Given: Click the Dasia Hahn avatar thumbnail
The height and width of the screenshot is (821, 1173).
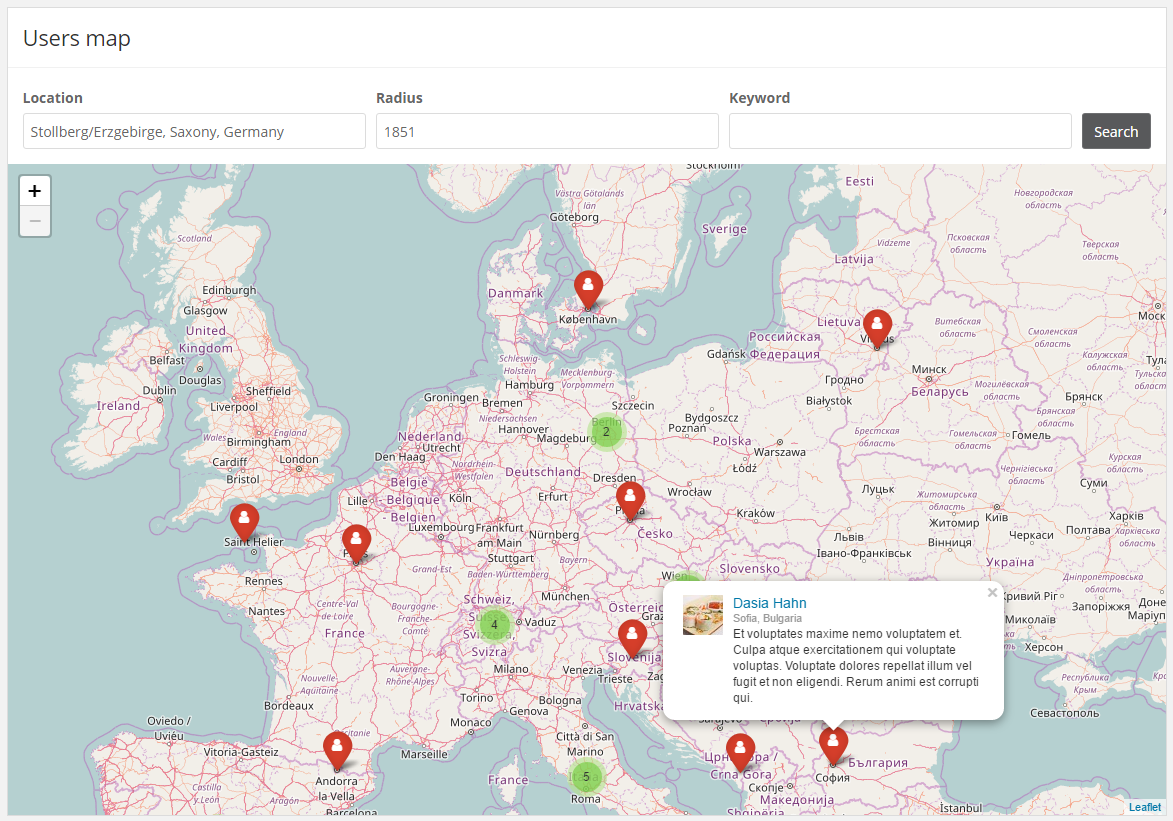Looking at the screenshot, I should point(702,615).
